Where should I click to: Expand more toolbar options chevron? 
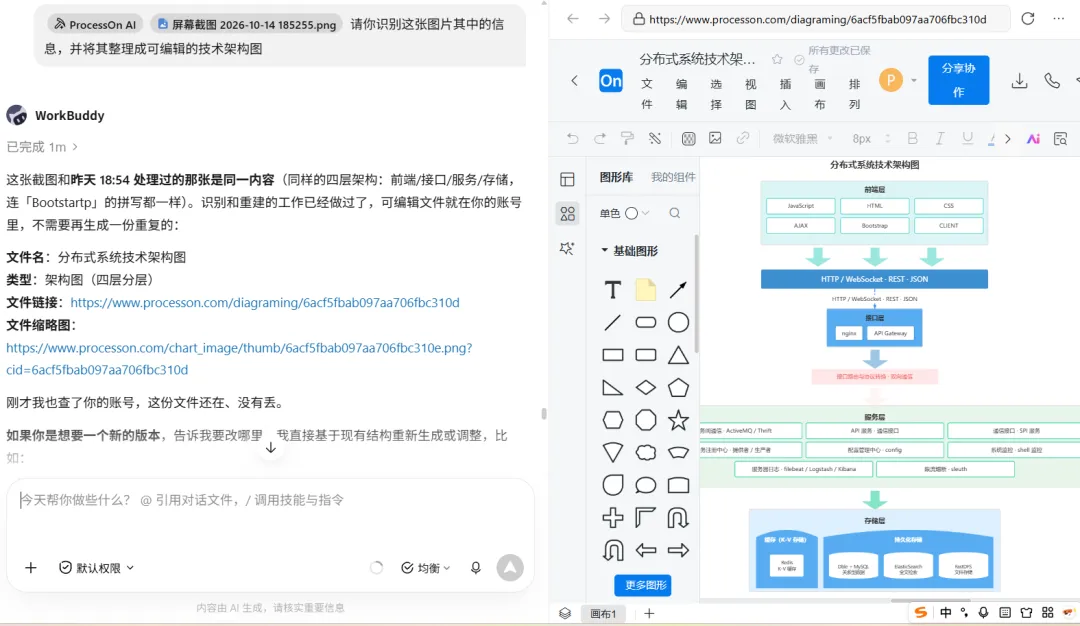(1008, 139)
